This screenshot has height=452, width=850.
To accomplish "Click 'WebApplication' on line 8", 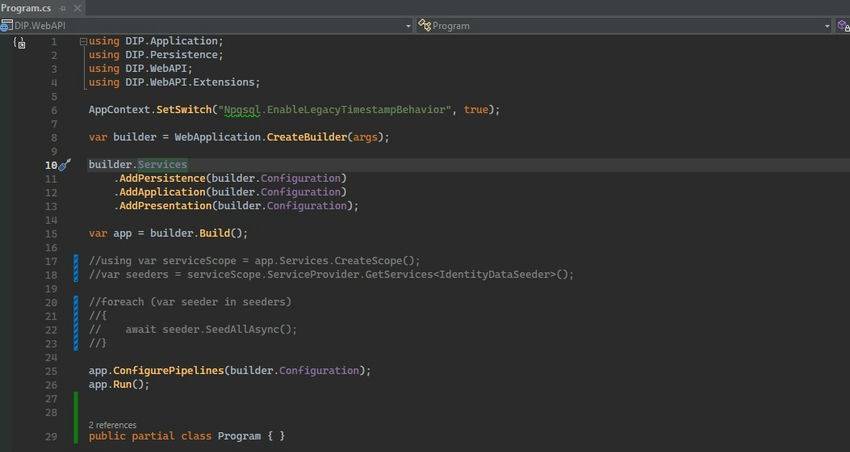I will click(217, 137).
